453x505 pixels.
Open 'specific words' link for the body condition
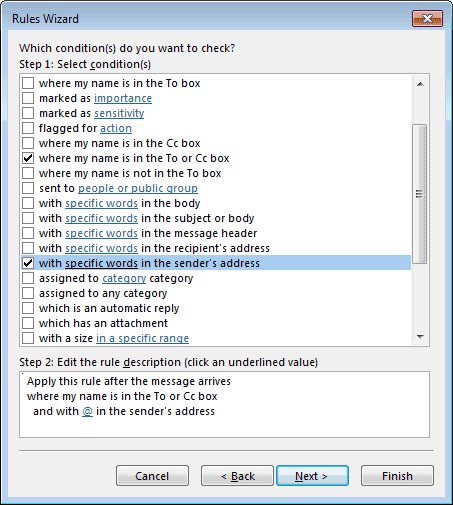point(101,203)
